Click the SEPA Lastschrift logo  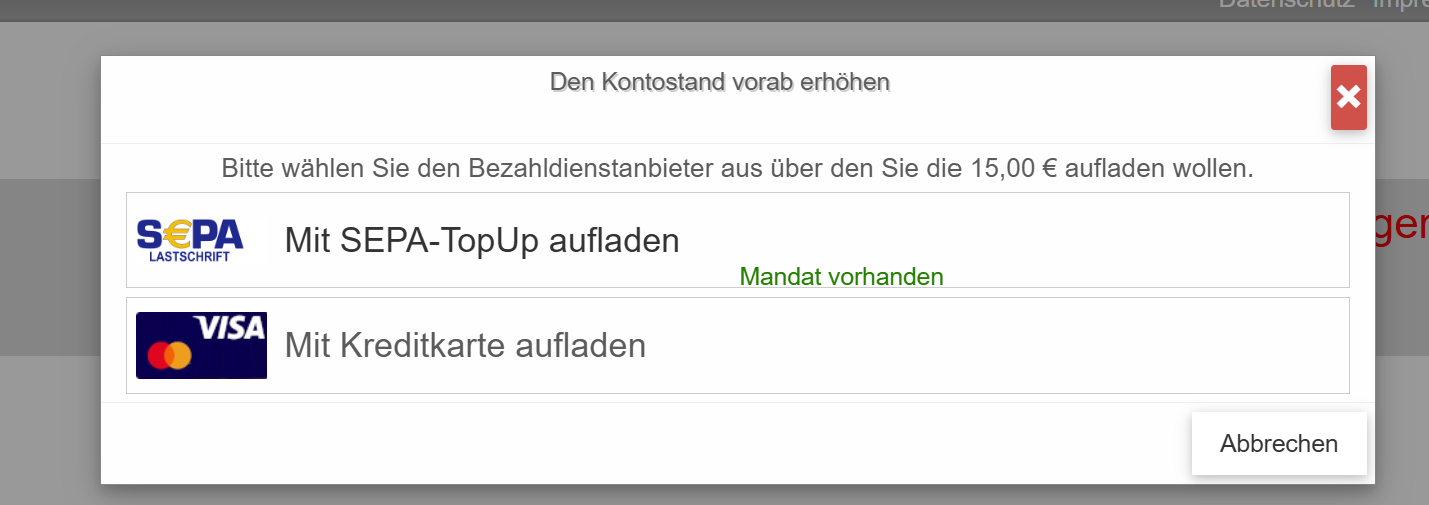point(190,241)
